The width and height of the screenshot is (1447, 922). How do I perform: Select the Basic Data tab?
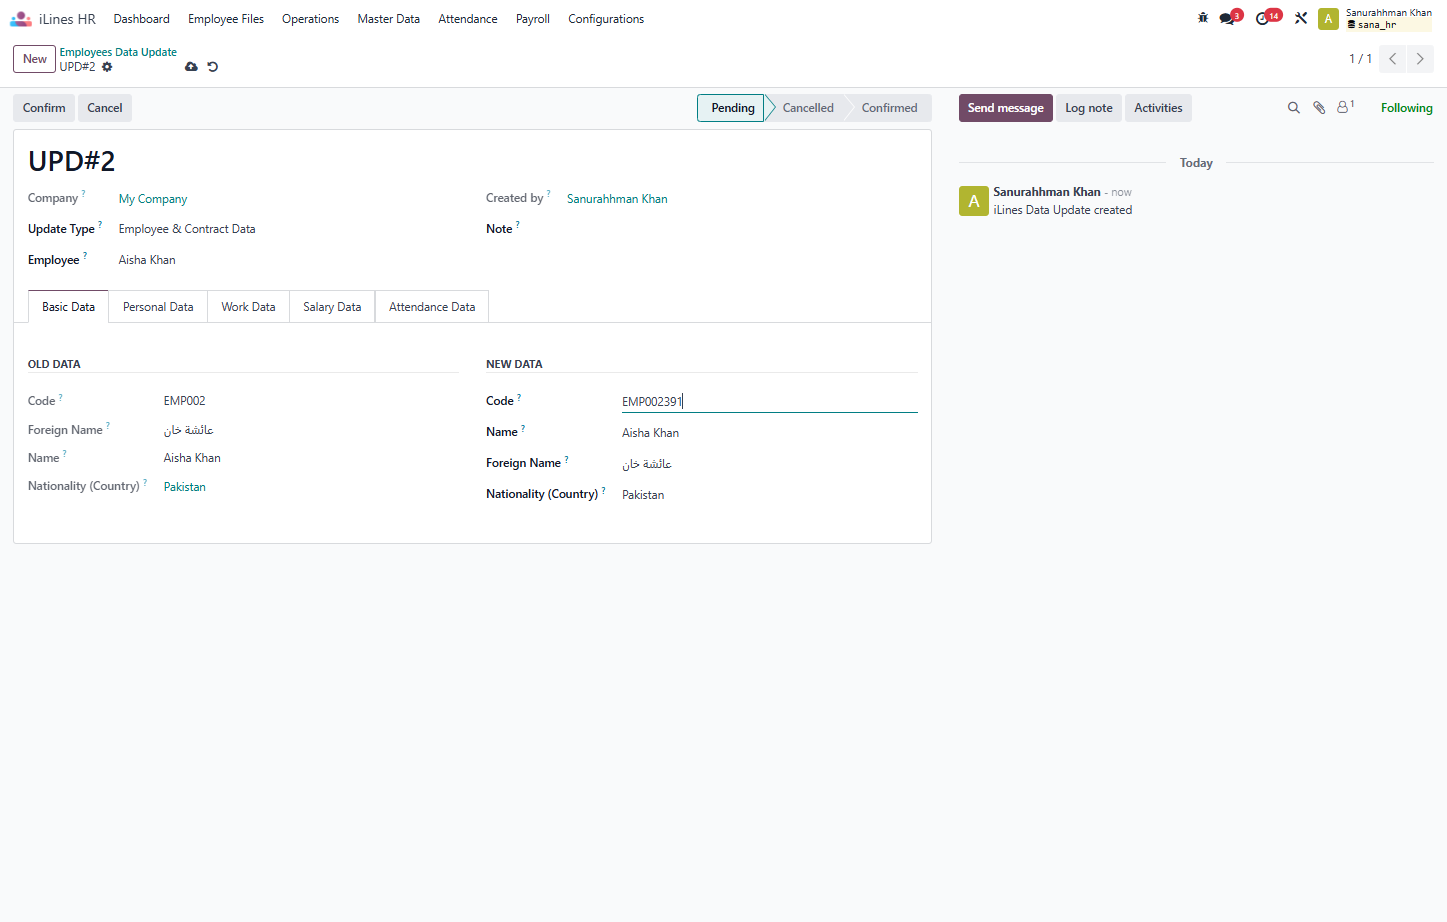click(68, 307)
